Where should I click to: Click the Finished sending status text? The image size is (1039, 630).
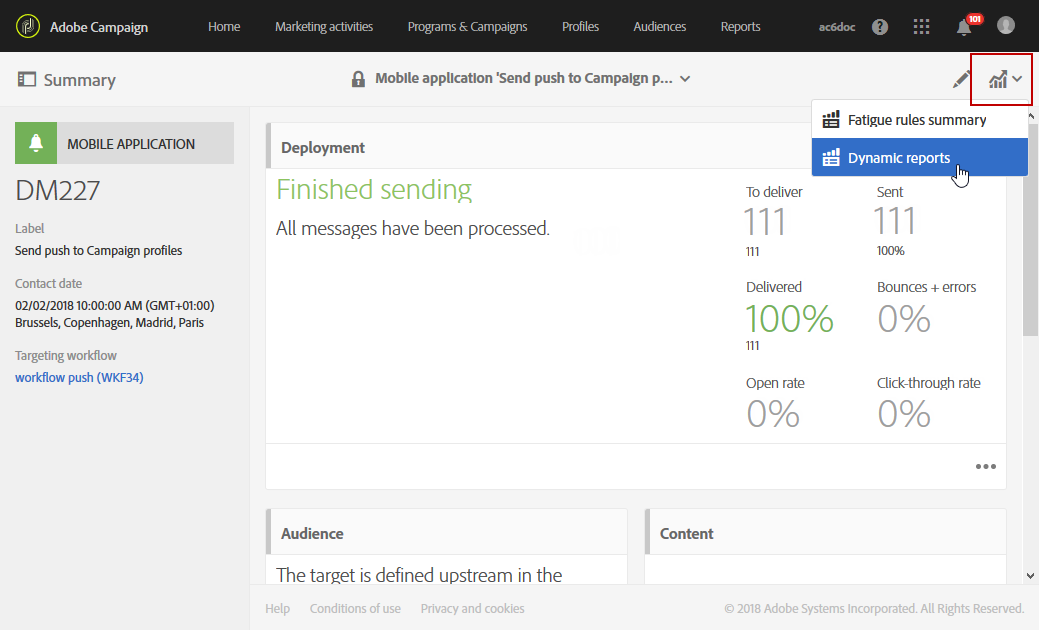tap(374, 189)
